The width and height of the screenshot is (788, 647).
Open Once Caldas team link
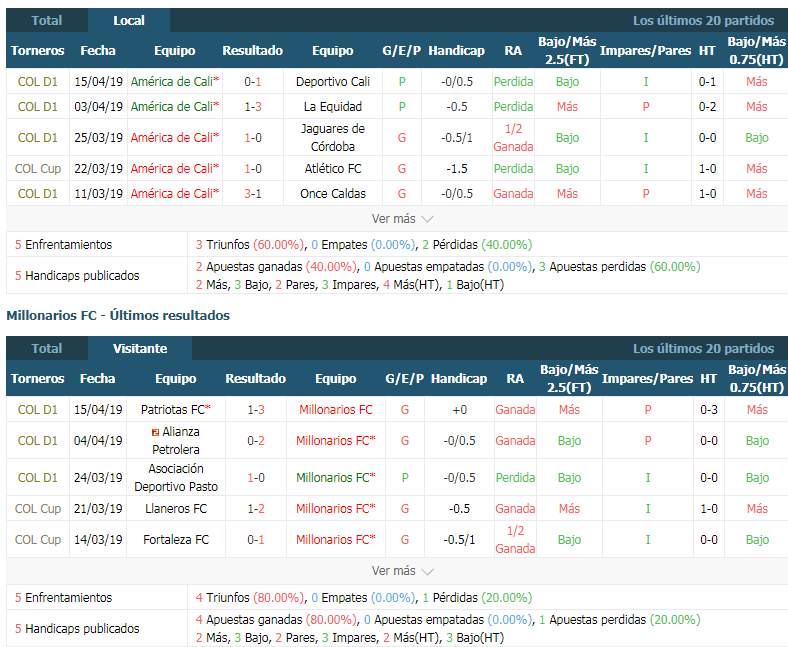click(x=333, y=194)
